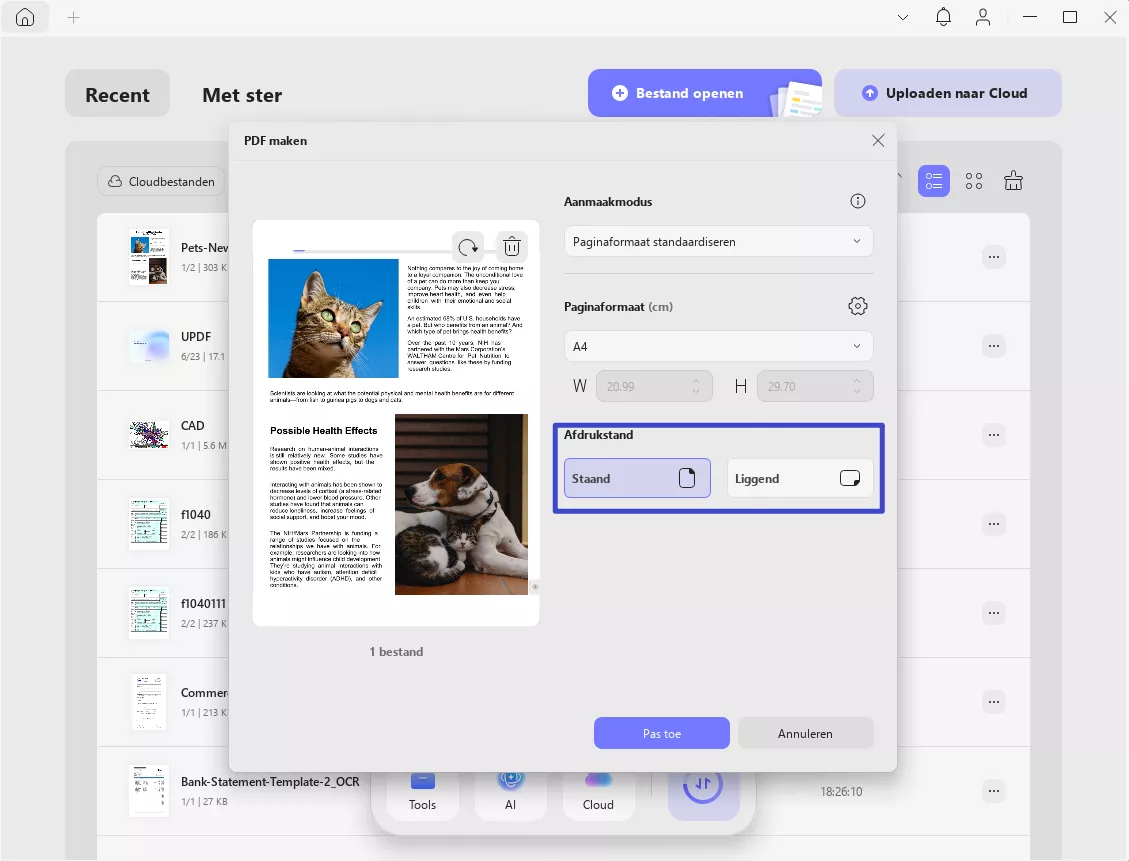Open the CAD file thumbnail
Viewport: 1129px width, 861px height.
coord(149,435)
